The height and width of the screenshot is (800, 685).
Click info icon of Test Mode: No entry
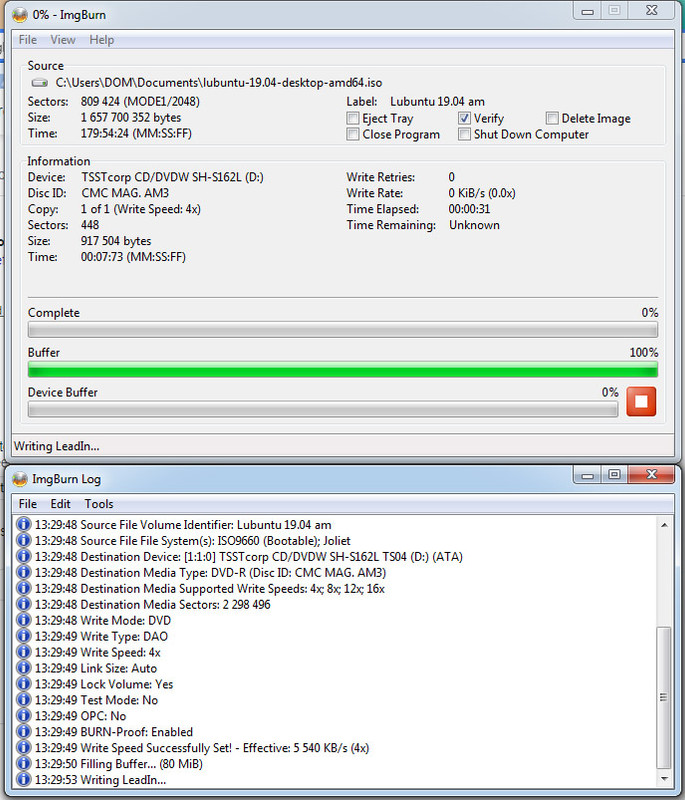click(23, 699)
